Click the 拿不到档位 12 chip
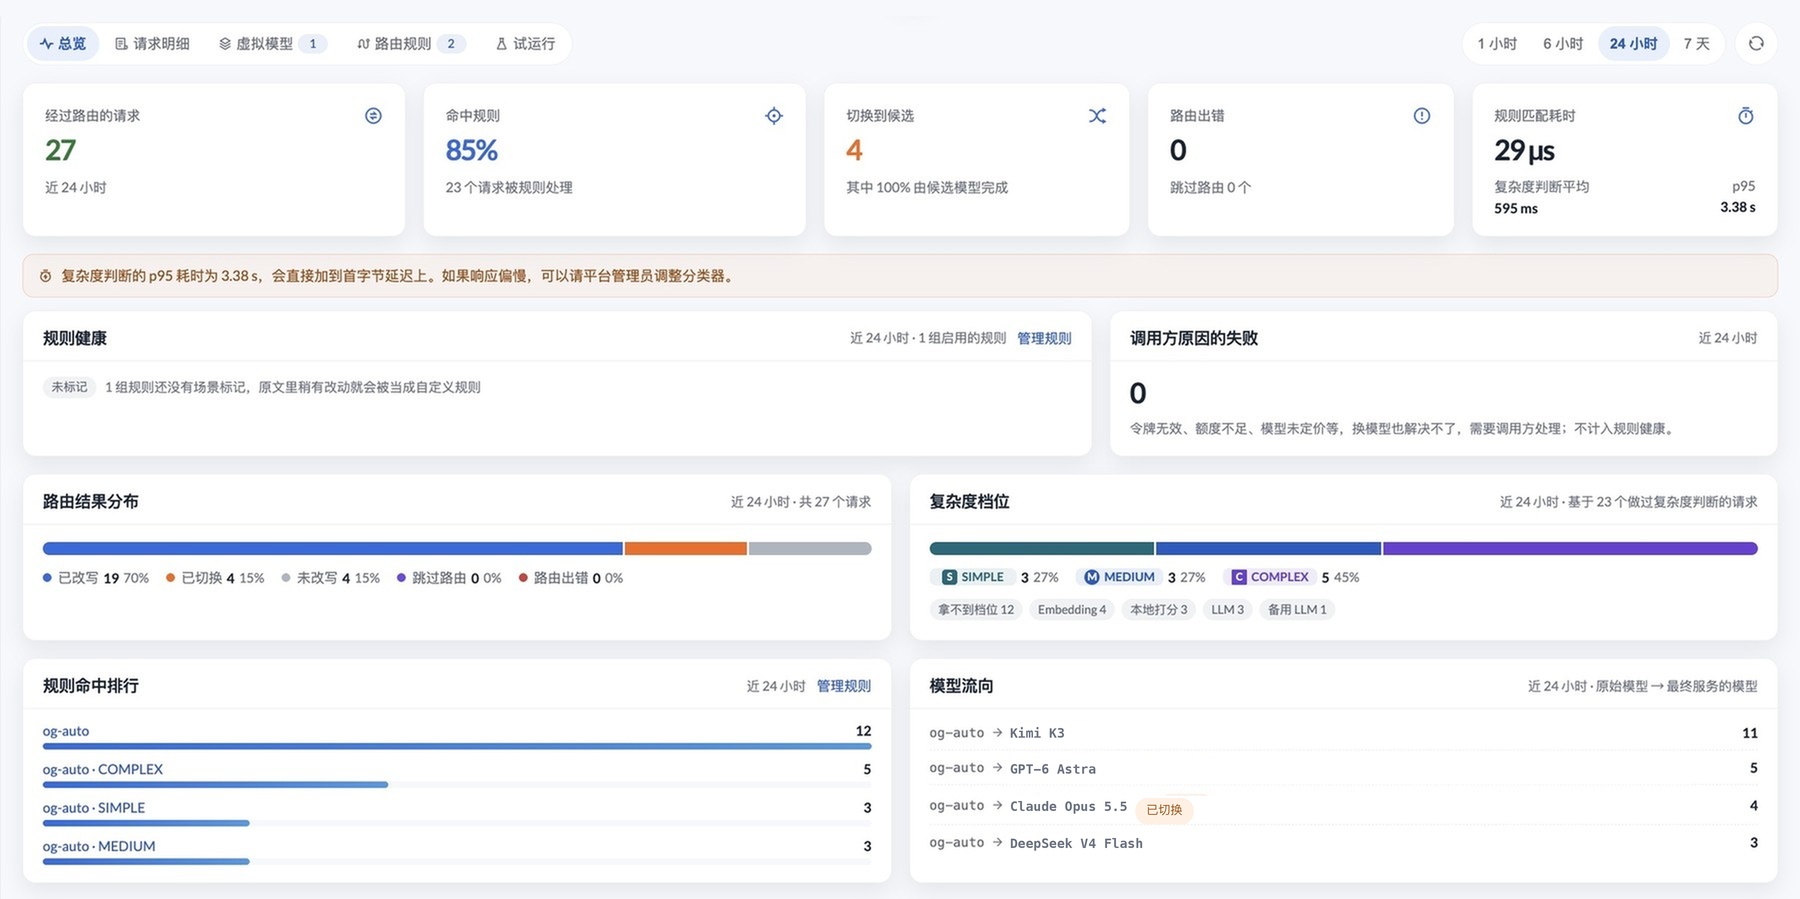 [976, 609]
